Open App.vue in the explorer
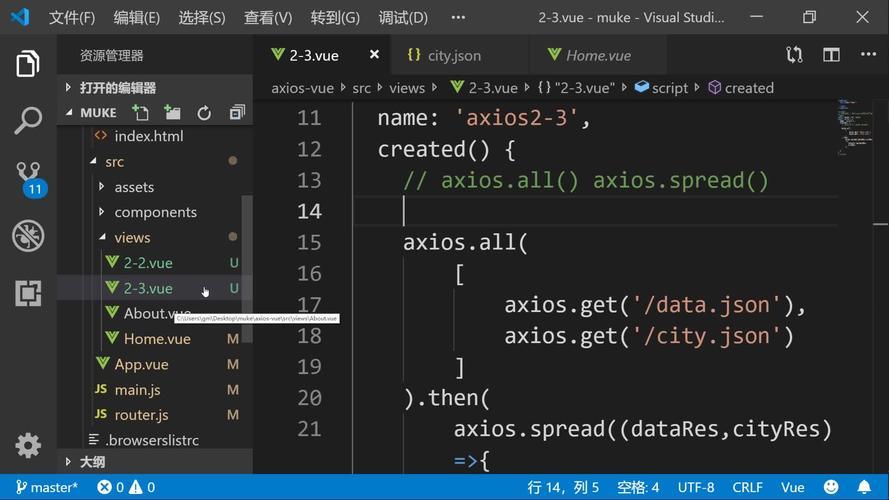 (141, 364)
